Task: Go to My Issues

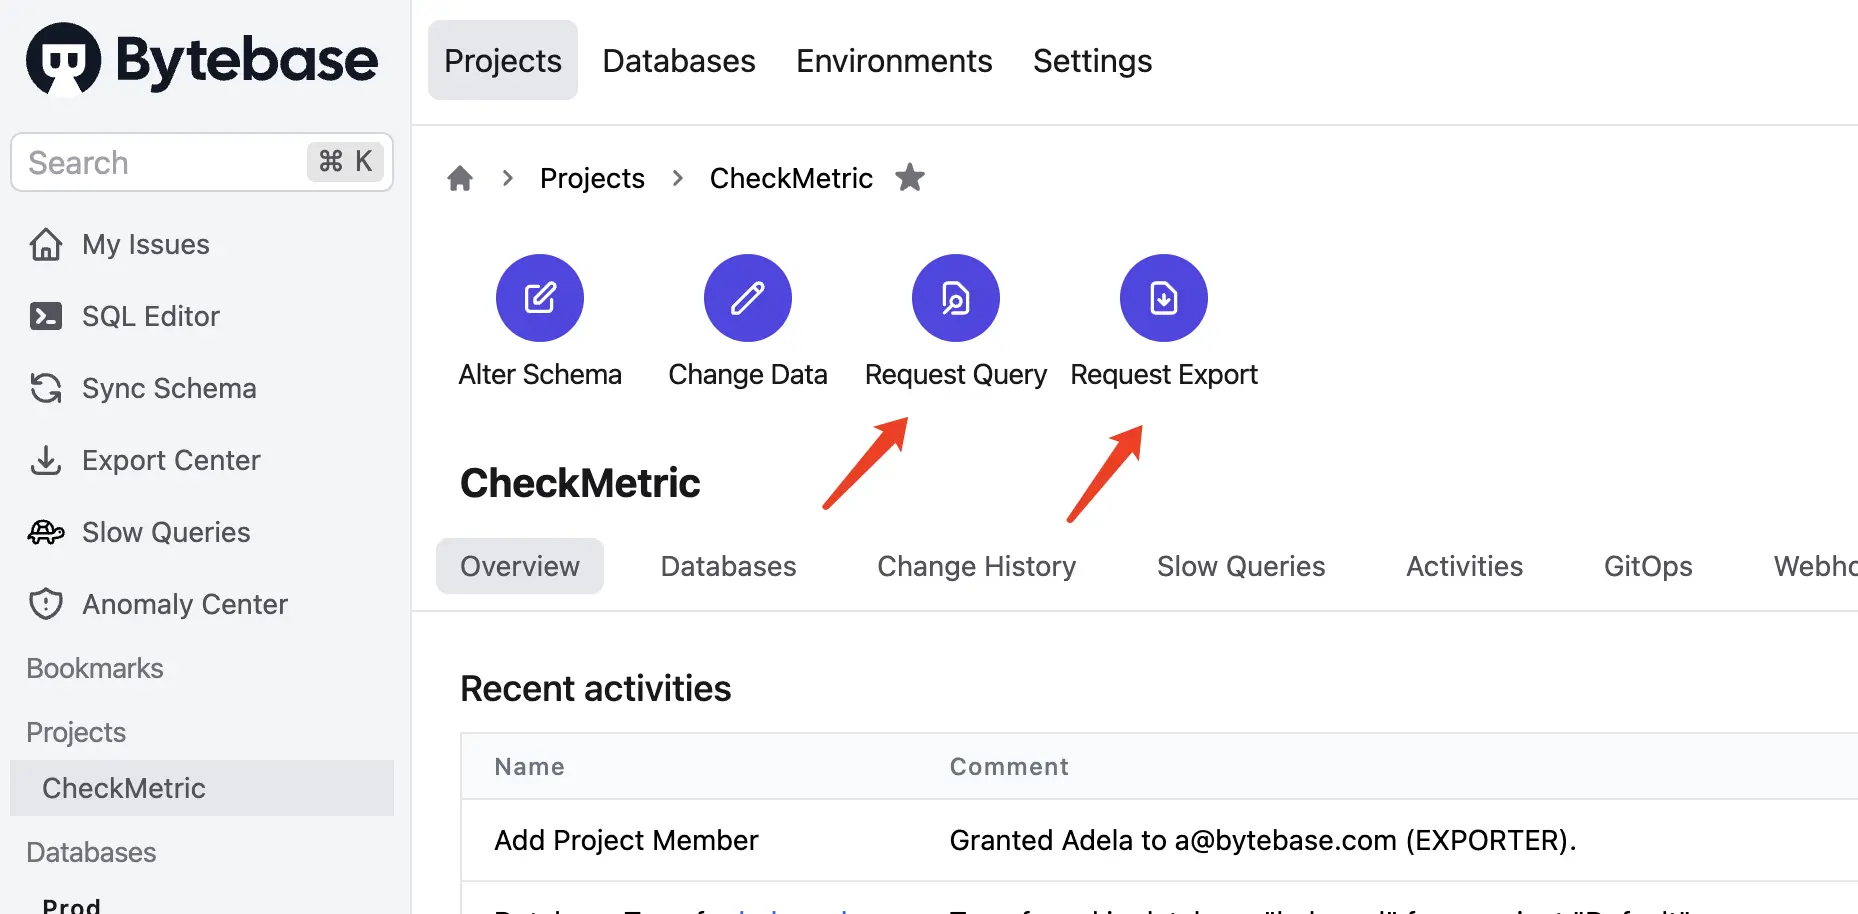Action: [x=145, y=244]
